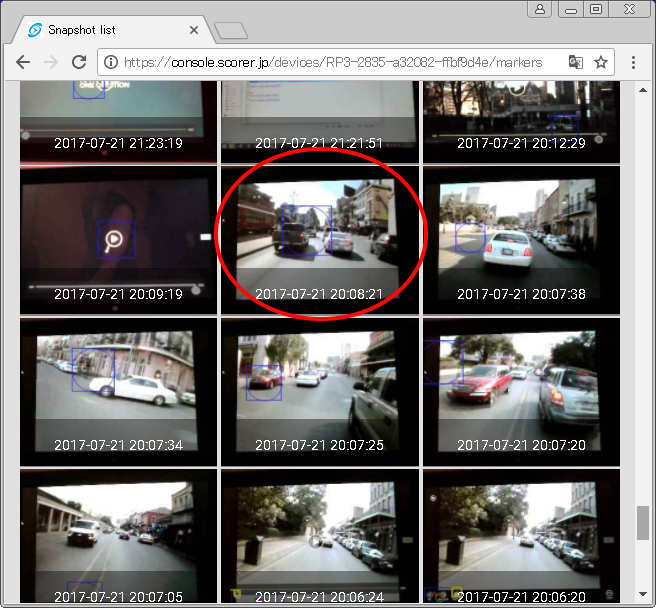Open snapshot dated 2017-07-21 21:23:19

click(118, 121)
